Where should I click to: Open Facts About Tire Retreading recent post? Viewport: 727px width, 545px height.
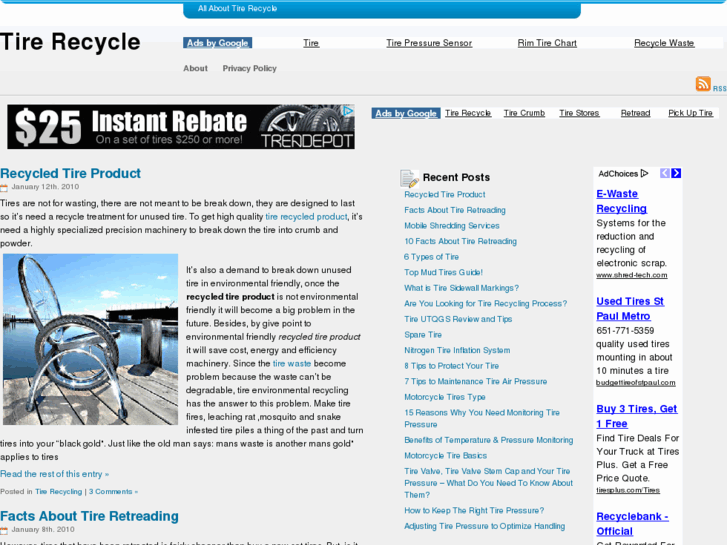coord(455,210)
